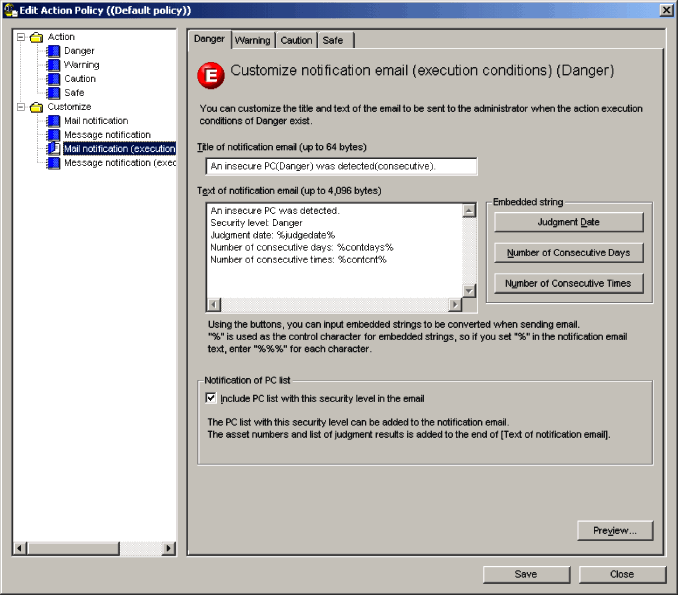Insert Number of Consecutive Days string
This screenshot has width=678, height=595.
coord(569,253)
